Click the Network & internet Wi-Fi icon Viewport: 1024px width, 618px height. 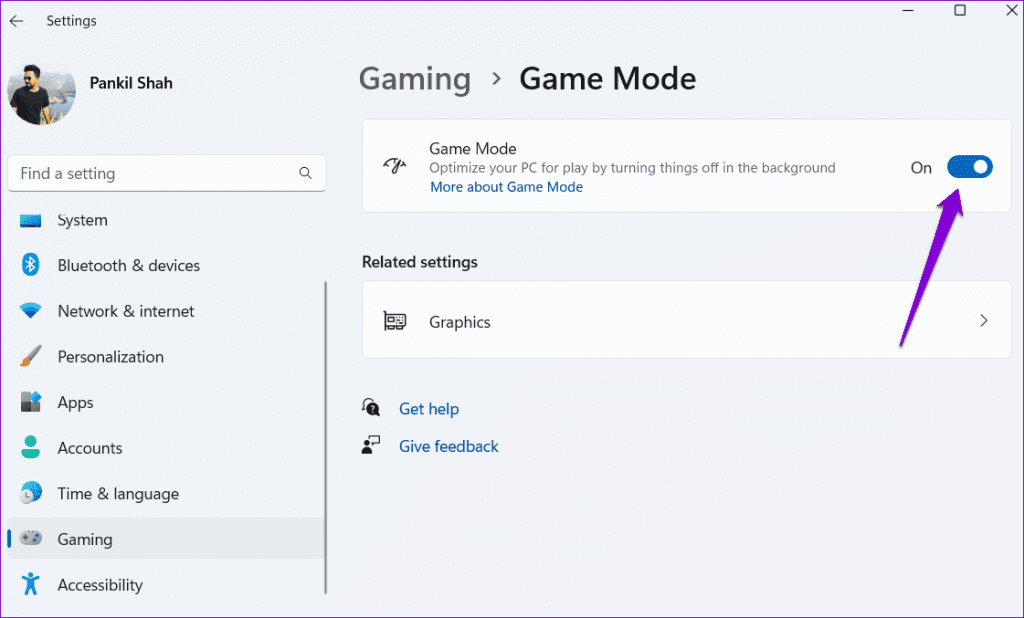[31, 311]
